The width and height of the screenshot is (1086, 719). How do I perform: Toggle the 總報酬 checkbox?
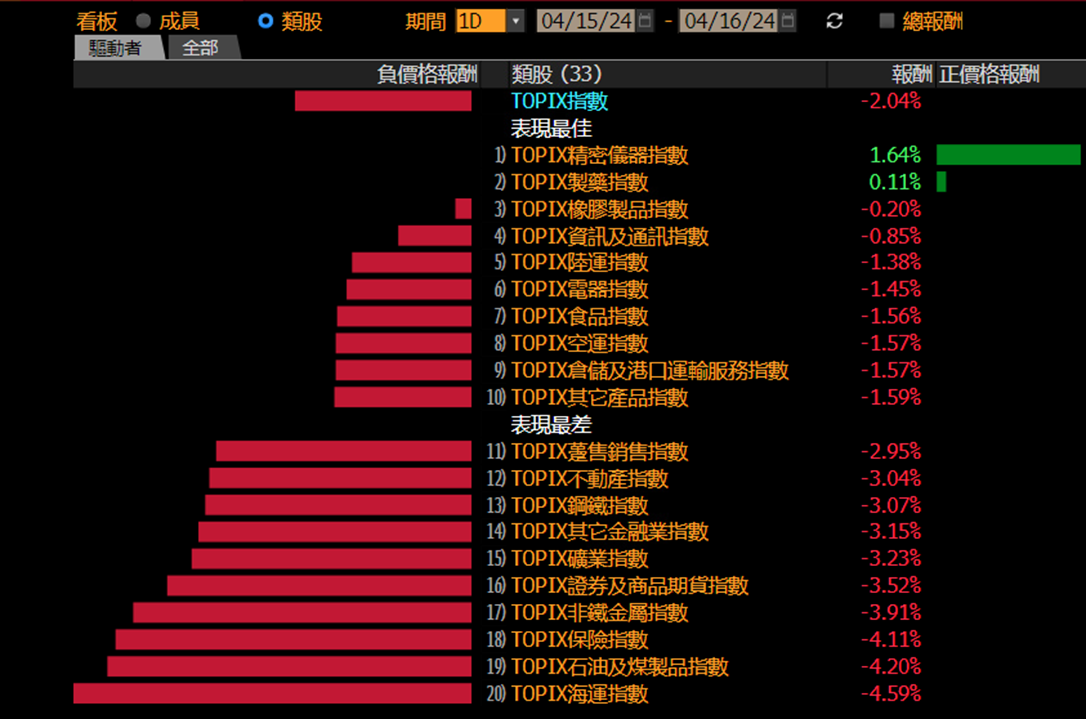click(x=887, y=21)
